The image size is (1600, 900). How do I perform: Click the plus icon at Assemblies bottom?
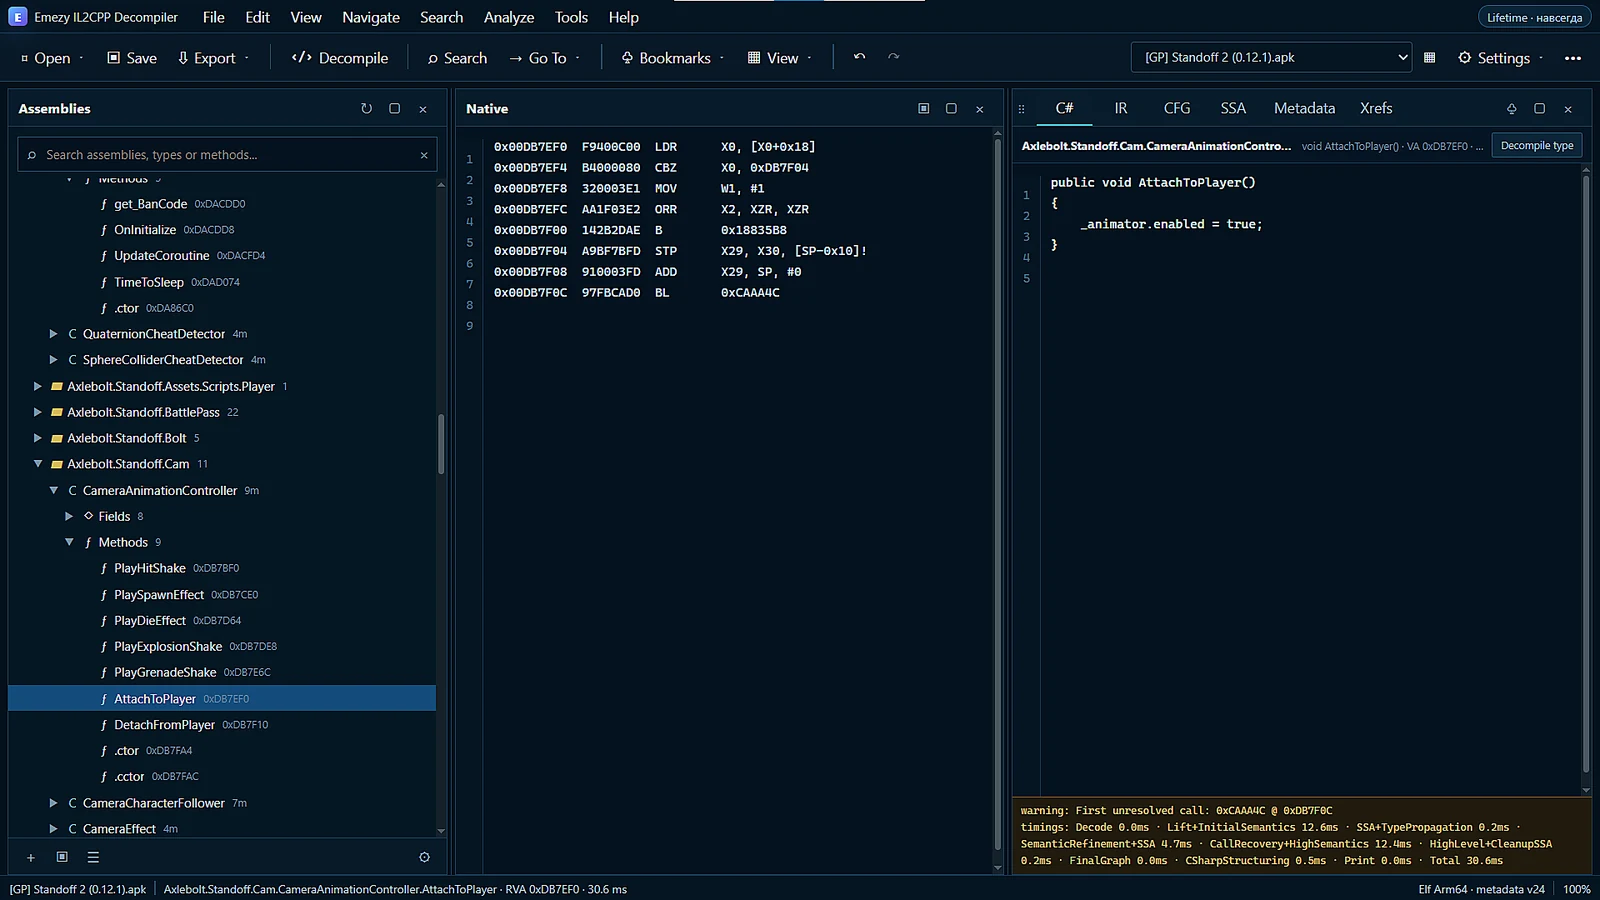(x=31, y=857)
